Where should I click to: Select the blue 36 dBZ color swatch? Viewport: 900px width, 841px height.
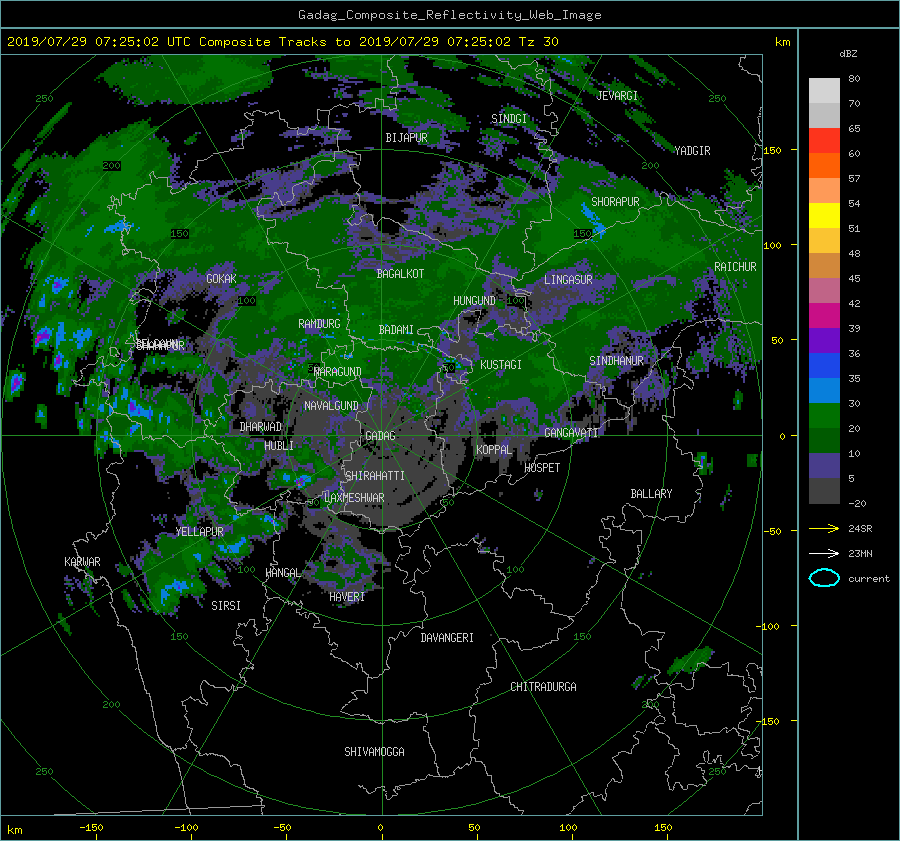[824, 365]
